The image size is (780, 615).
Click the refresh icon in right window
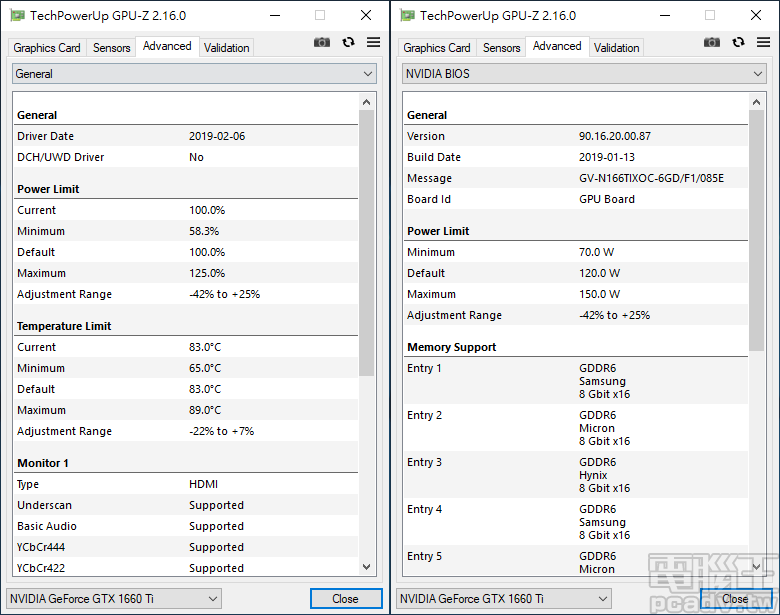pyautogui.click(x=738, y=42)
